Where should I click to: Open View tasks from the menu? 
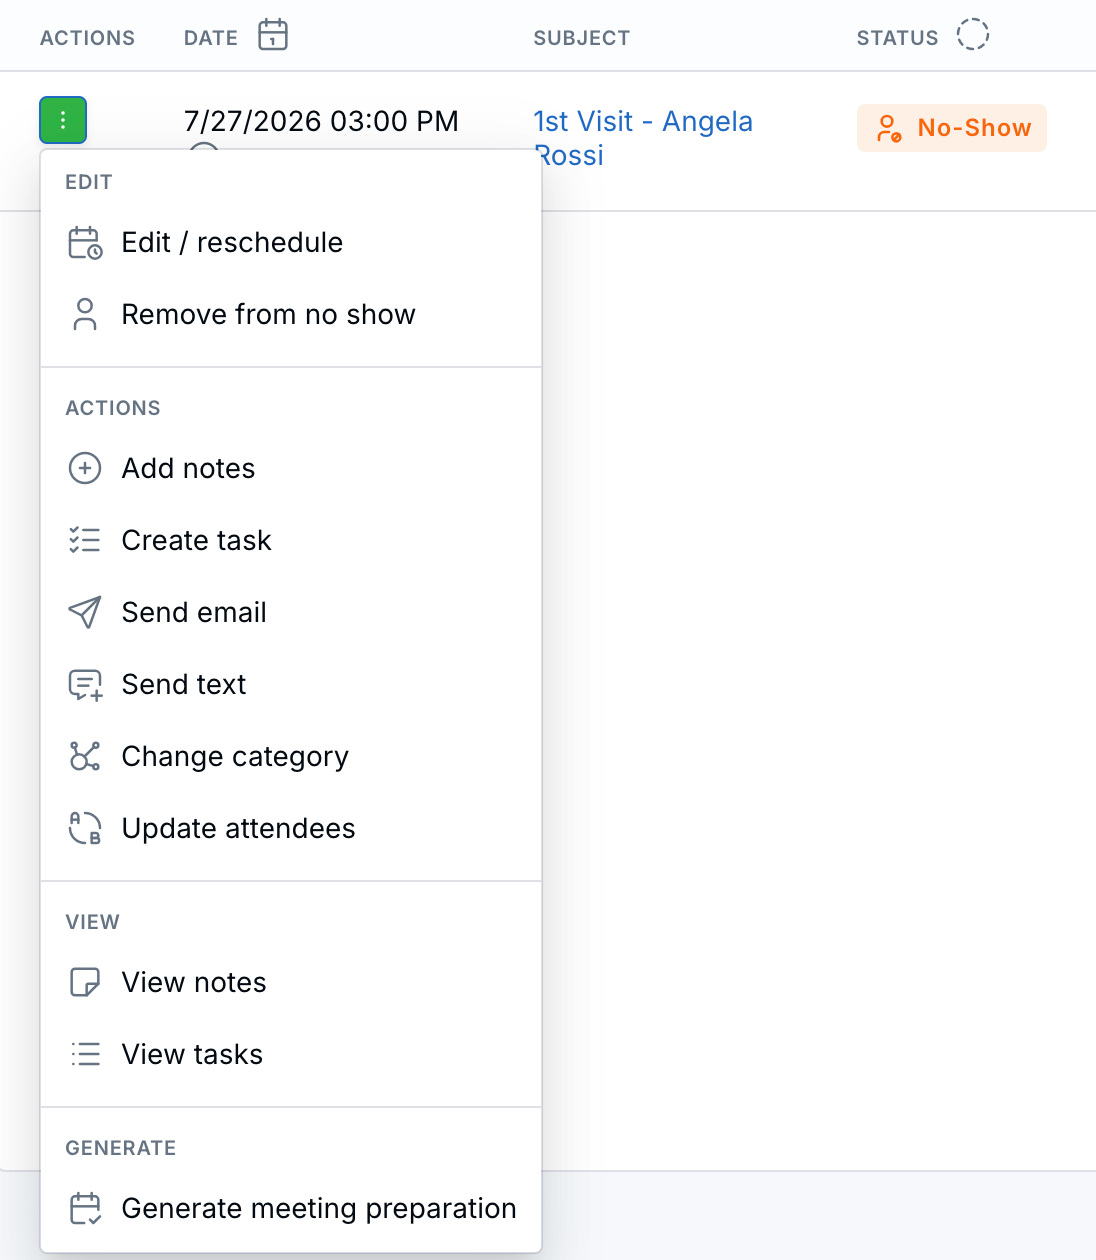291,1054
